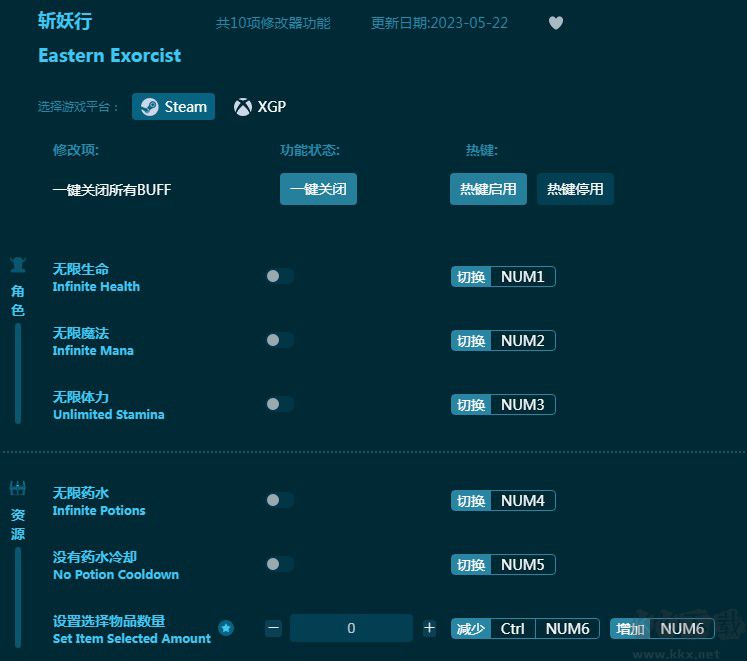The height and width of the screenshot is (661, 747).
Task: Click the Unlimited Stamina label
Action: 109,414
